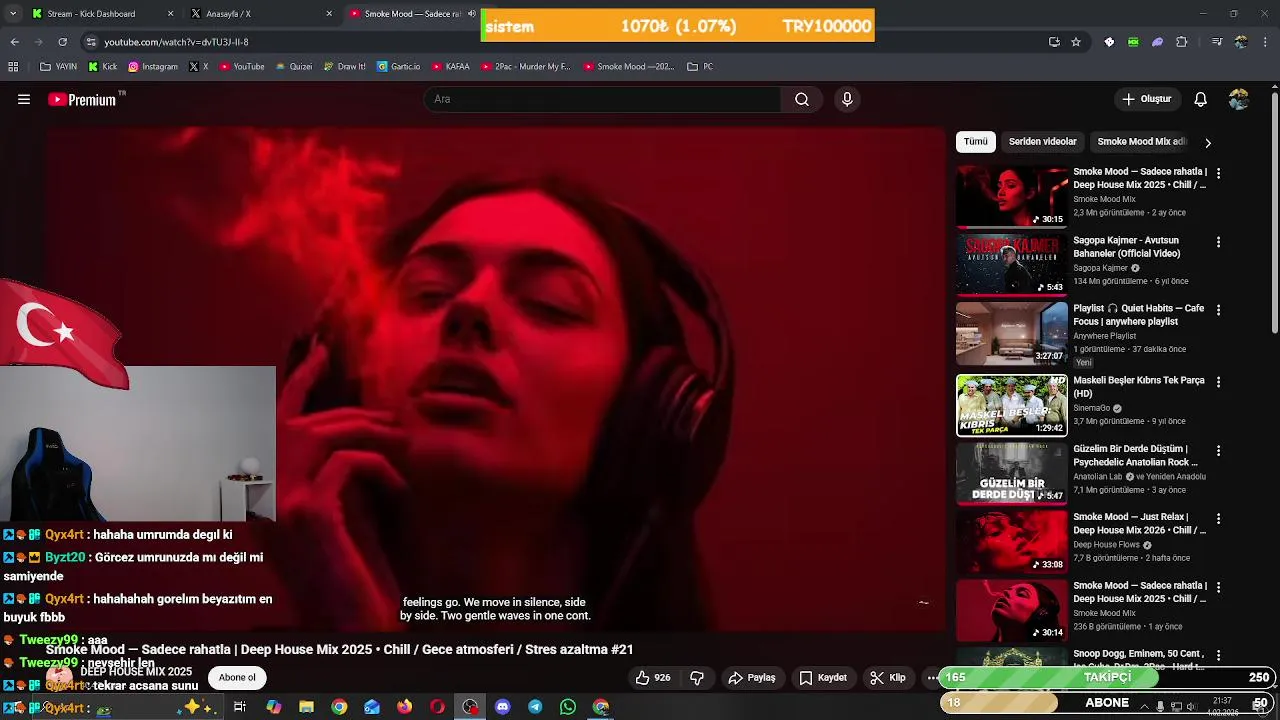Open options for Güzelim Bir Derde Düştüm
This screenshot has height=720, width=1280.
point(1218,450)
